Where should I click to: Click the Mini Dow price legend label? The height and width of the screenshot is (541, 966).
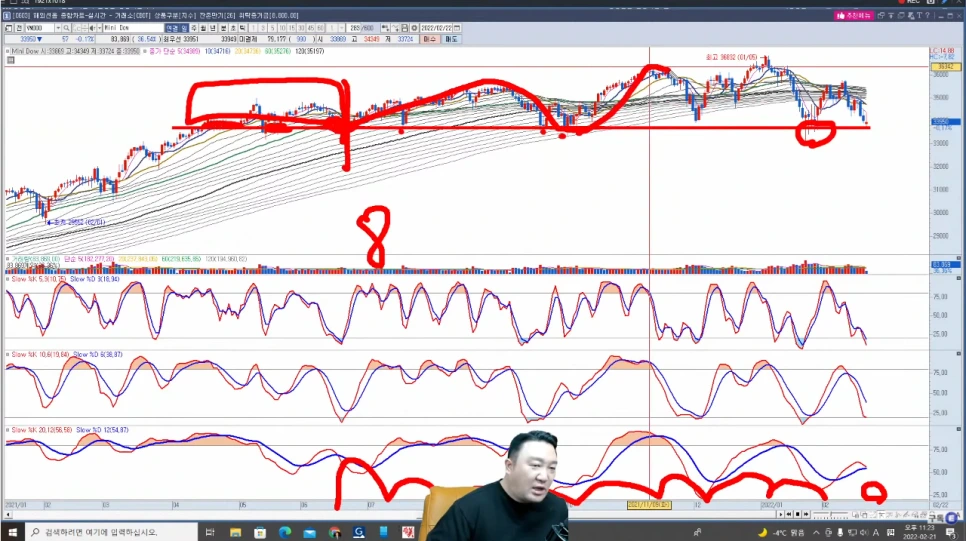click(75, 51)
